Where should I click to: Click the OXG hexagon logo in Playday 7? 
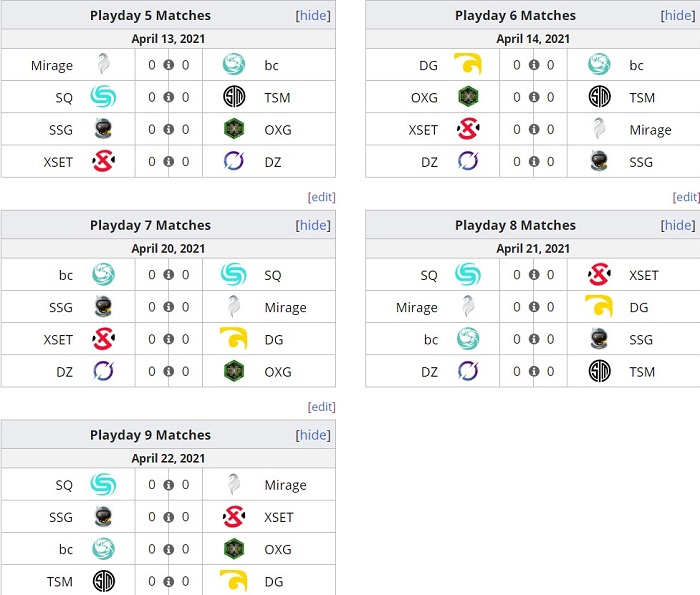coord(234,371)
